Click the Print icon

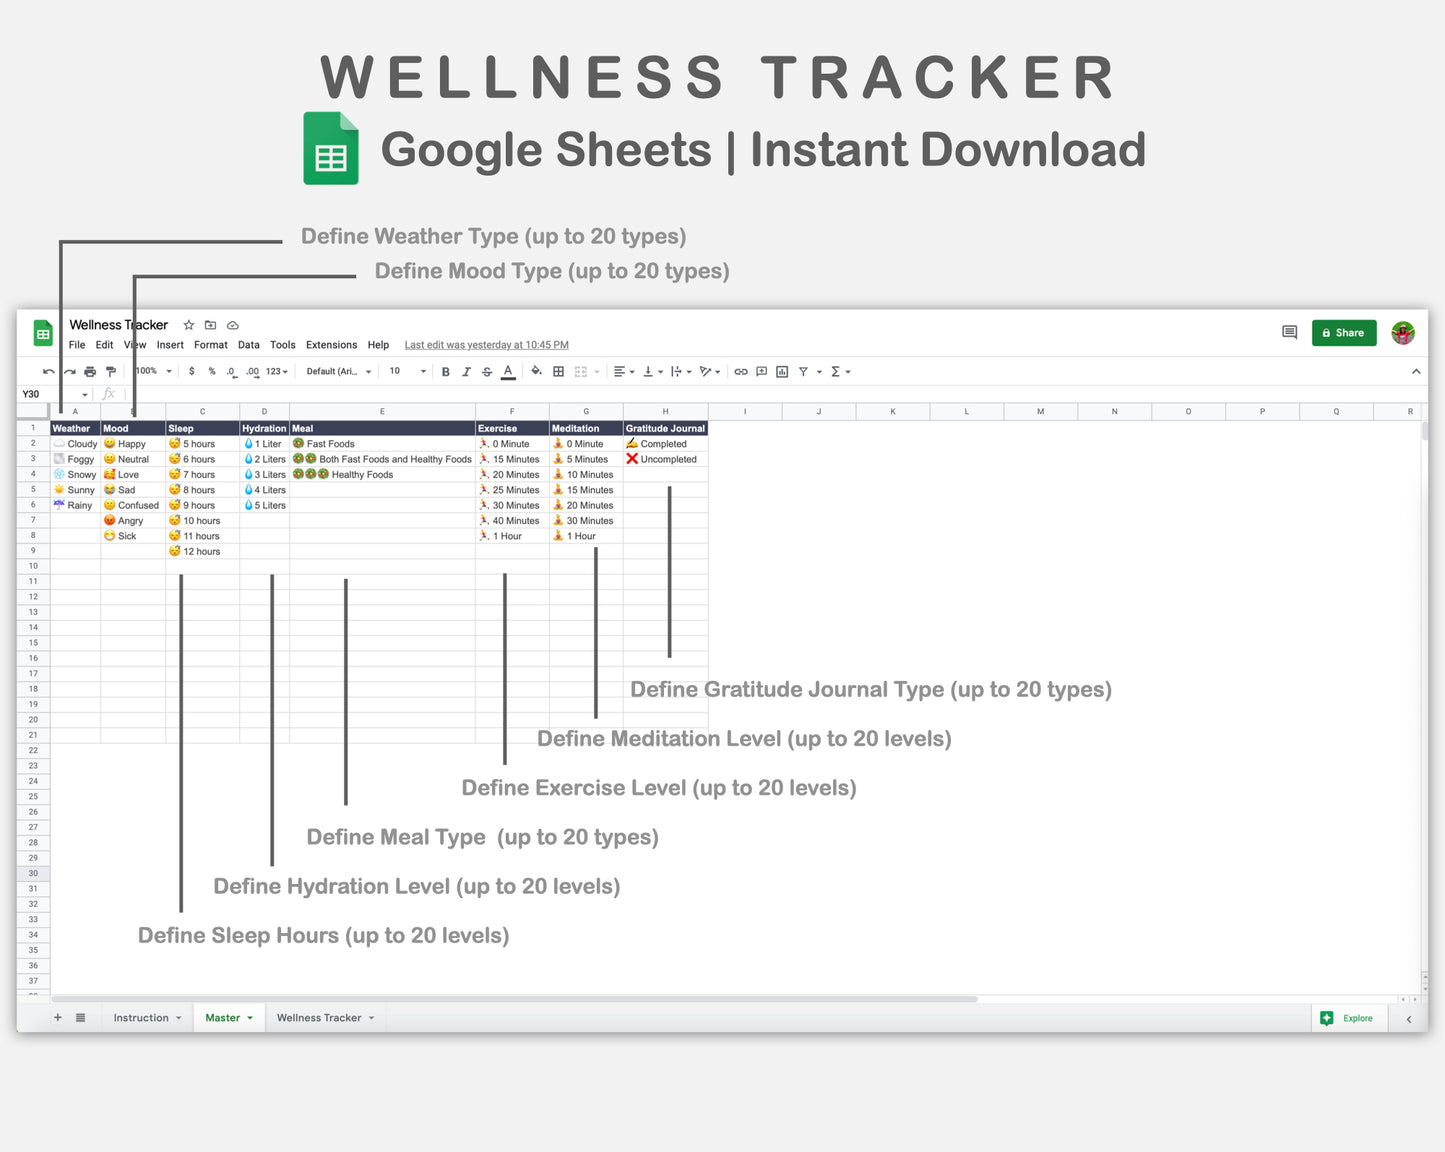pos(89,371)
